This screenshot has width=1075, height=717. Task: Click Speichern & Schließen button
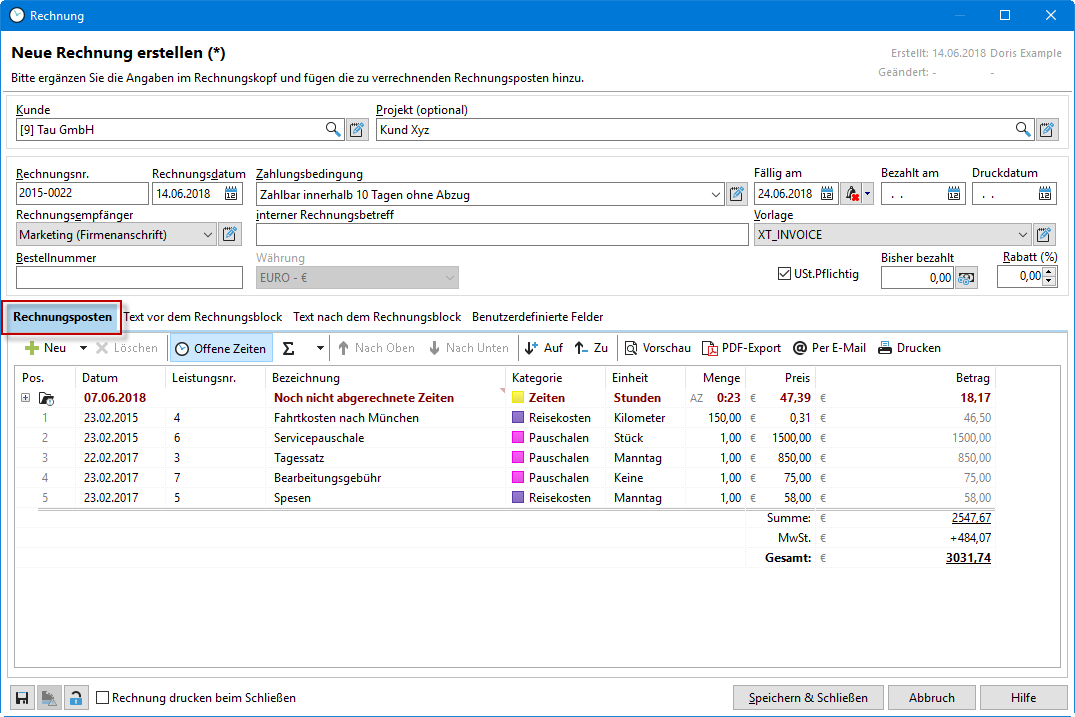coord(808,698)
